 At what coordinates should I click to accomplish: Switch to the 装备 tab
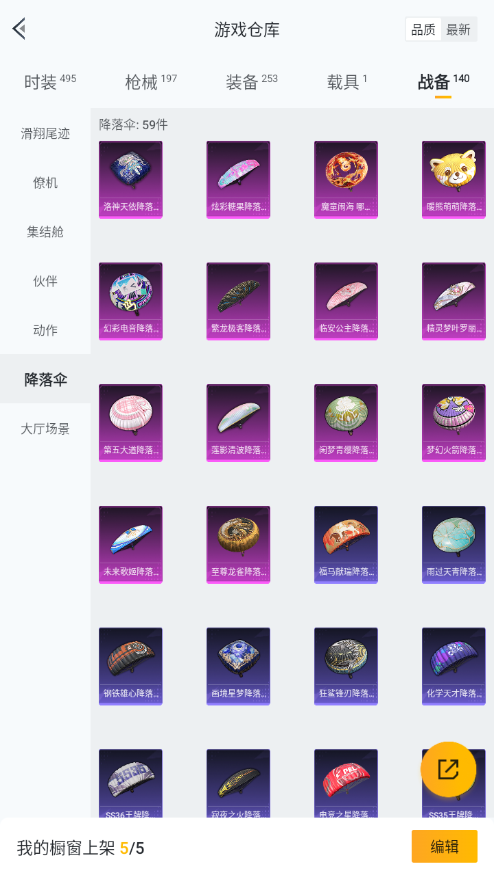coord(251,82)
